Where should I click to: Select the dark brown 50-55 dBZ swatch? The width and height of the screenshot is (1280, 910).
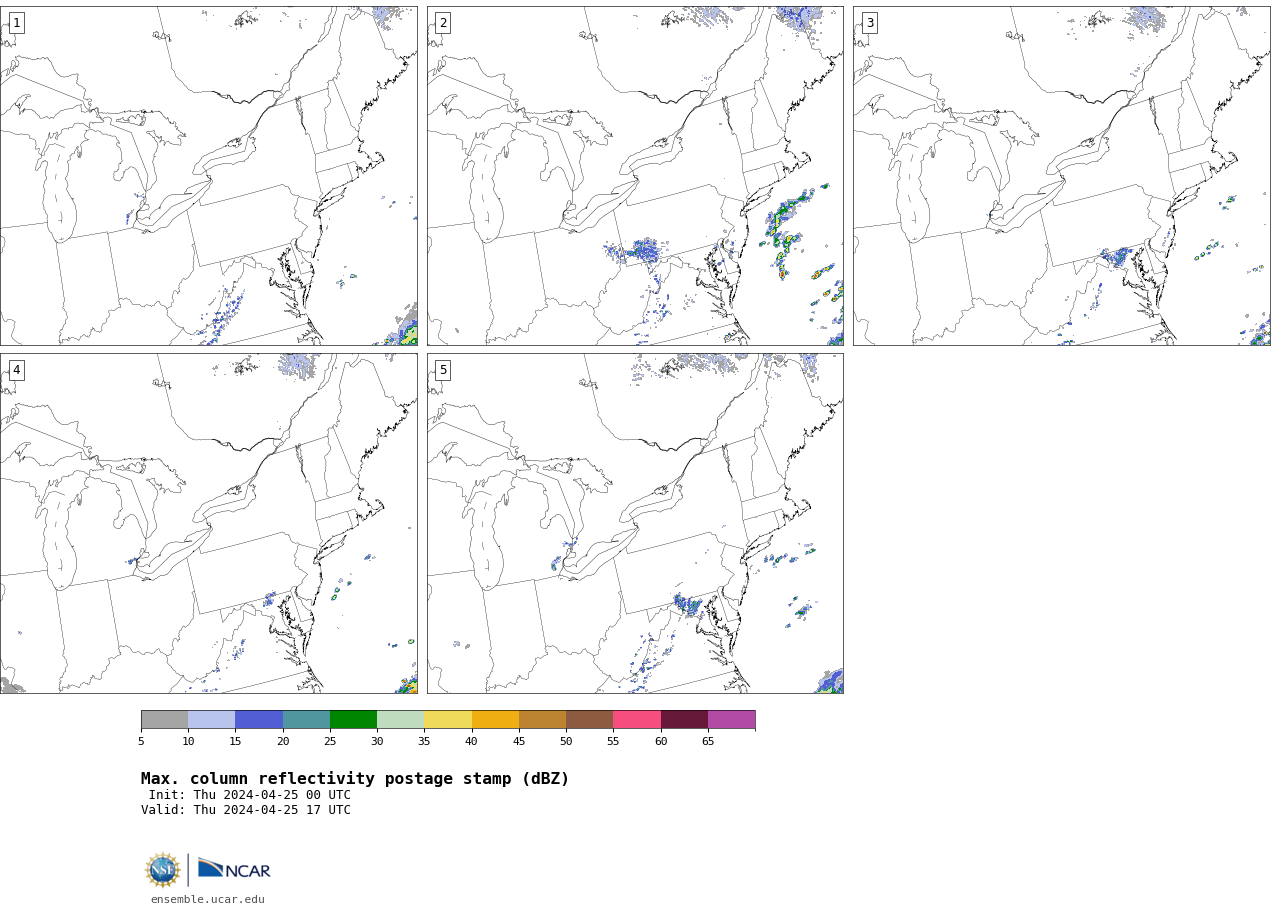589,720
